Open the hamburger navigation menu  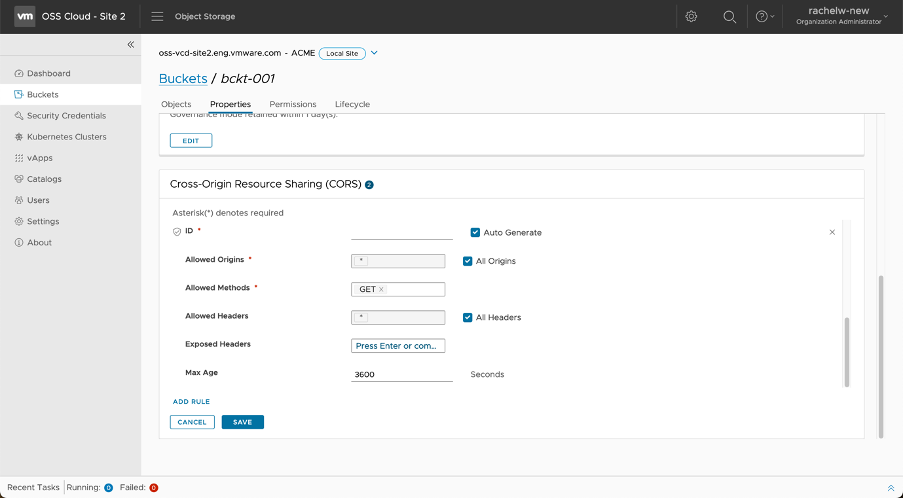(157, 17)
